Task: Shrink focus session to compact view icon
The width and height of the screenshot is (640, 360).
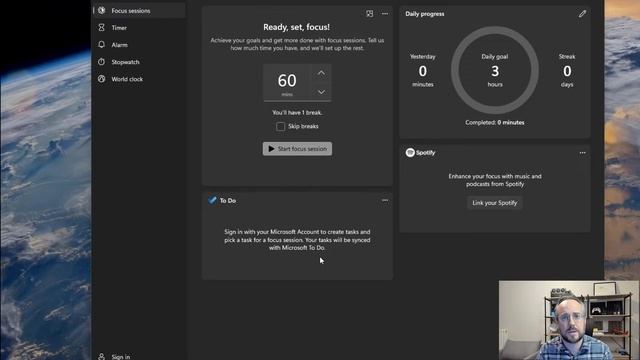Action: click(x=369, y=13)
